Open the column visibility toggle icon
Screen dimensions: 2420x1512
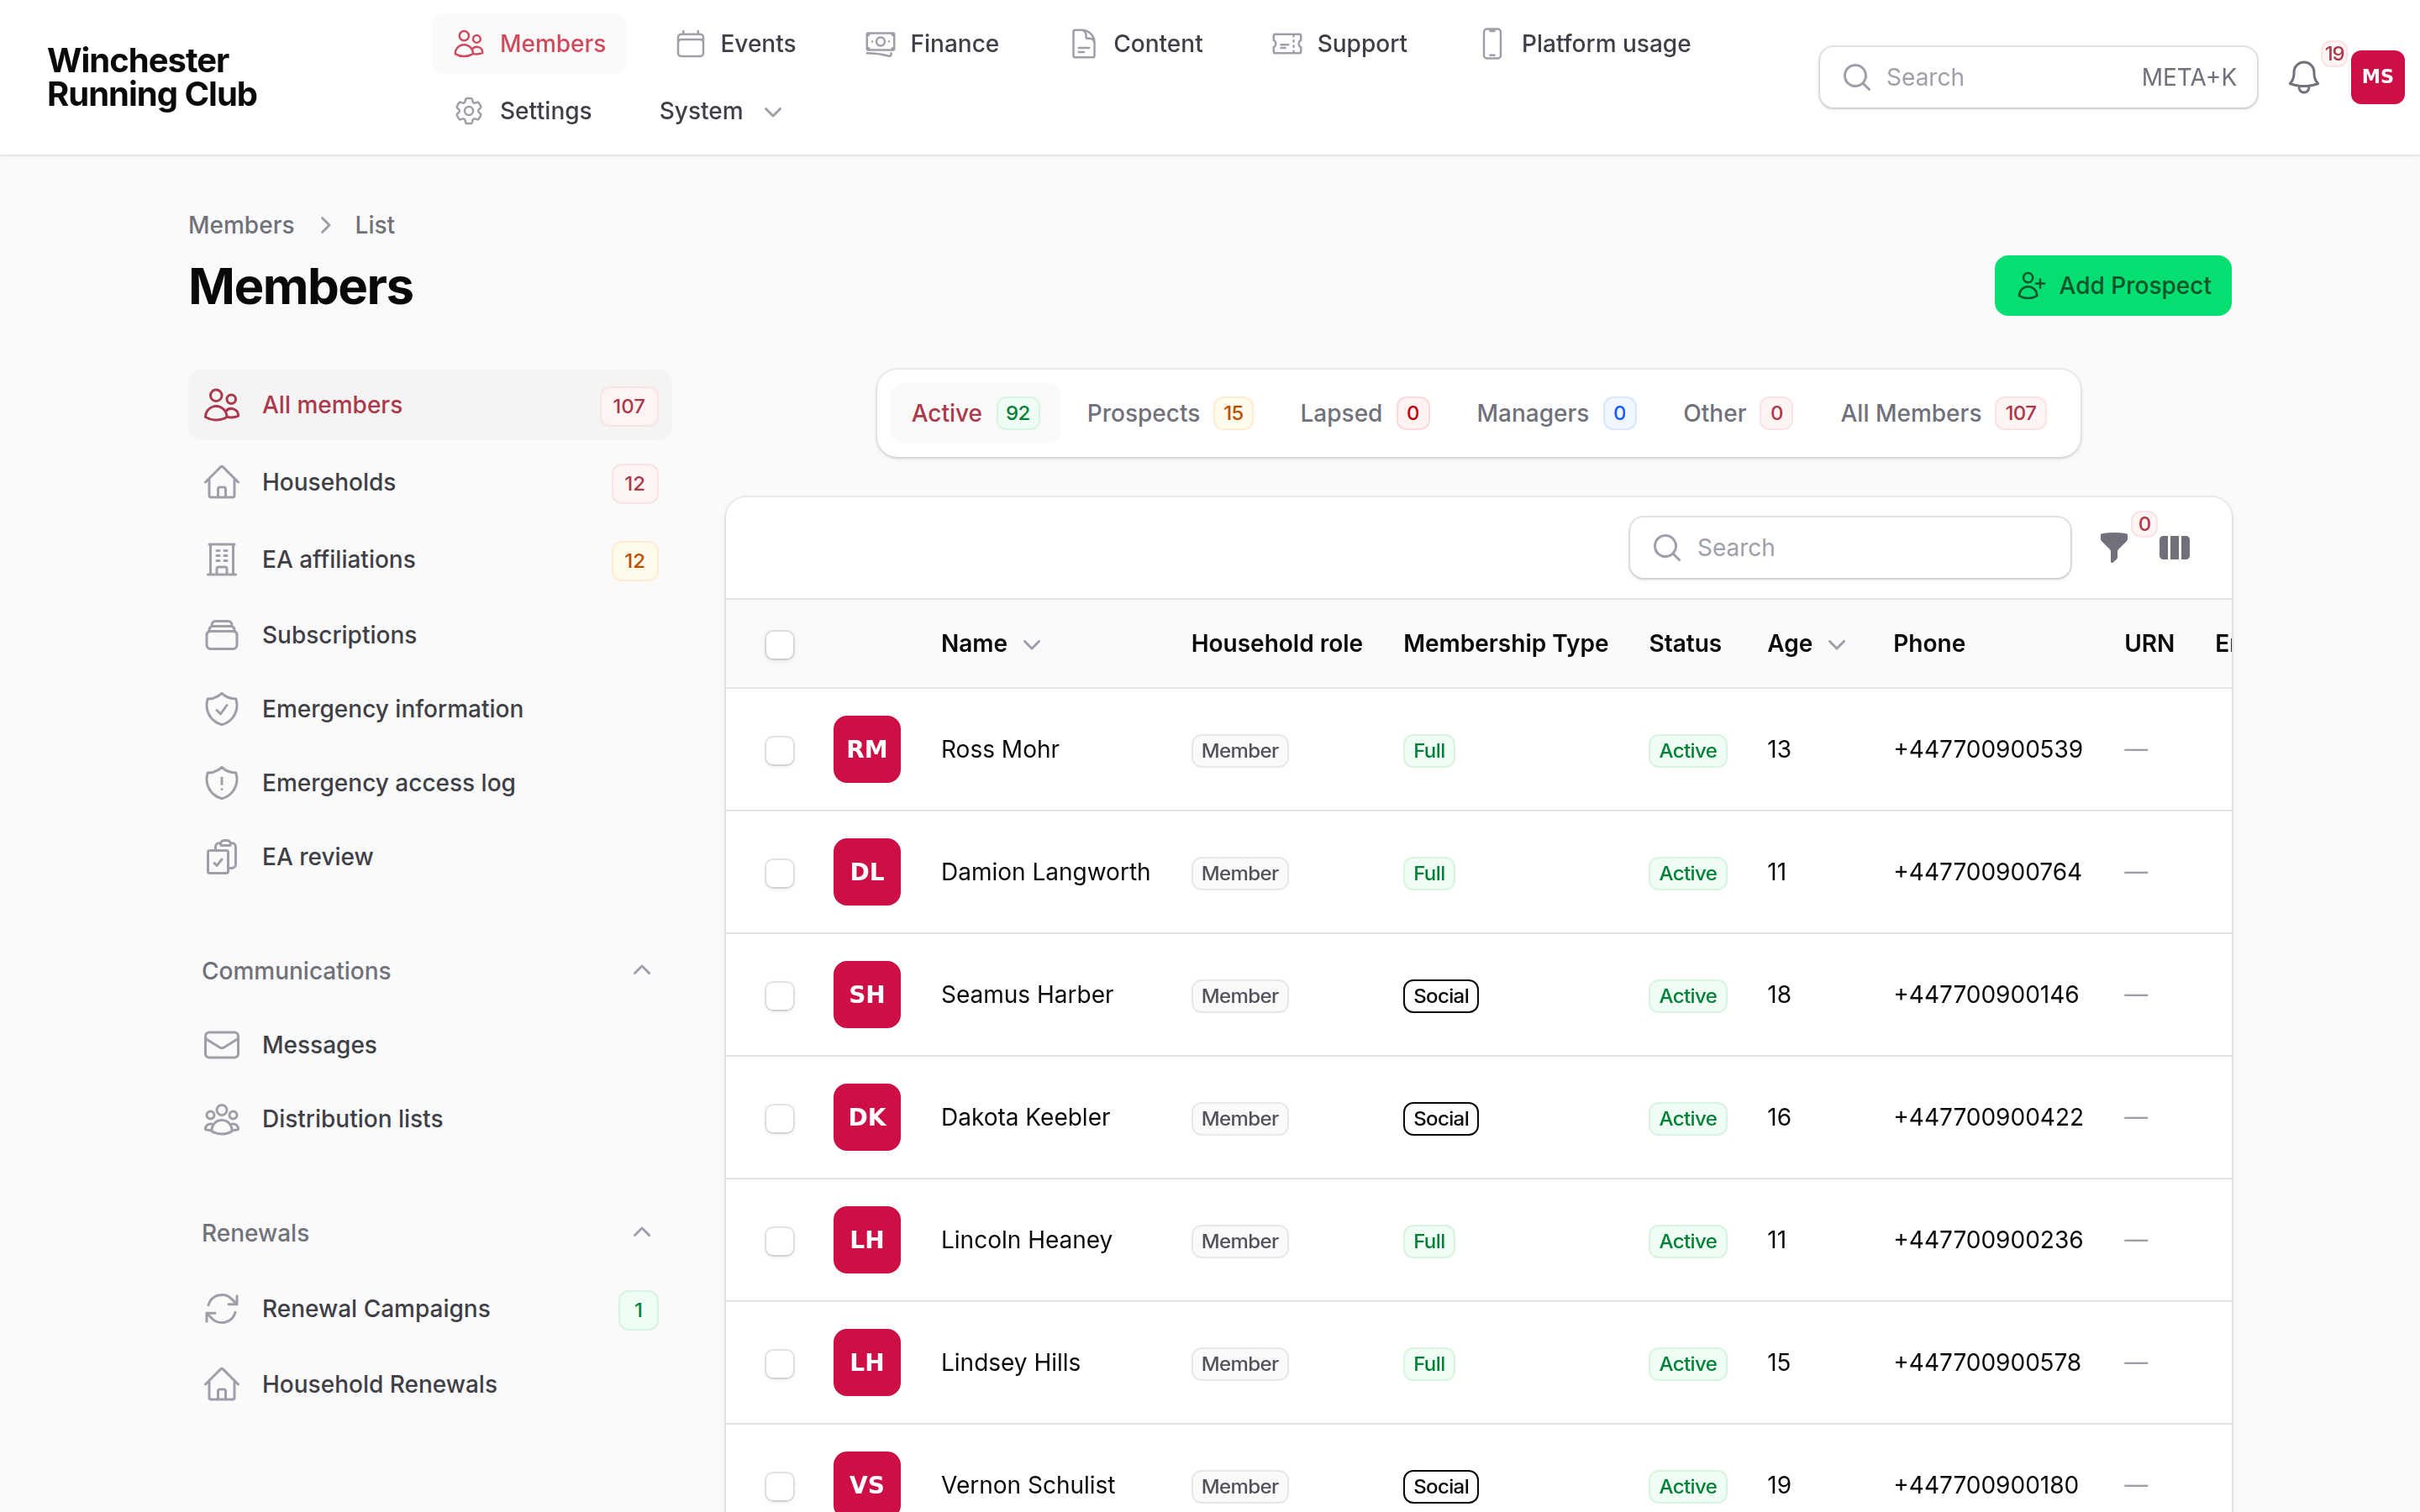click(2174, 547)
